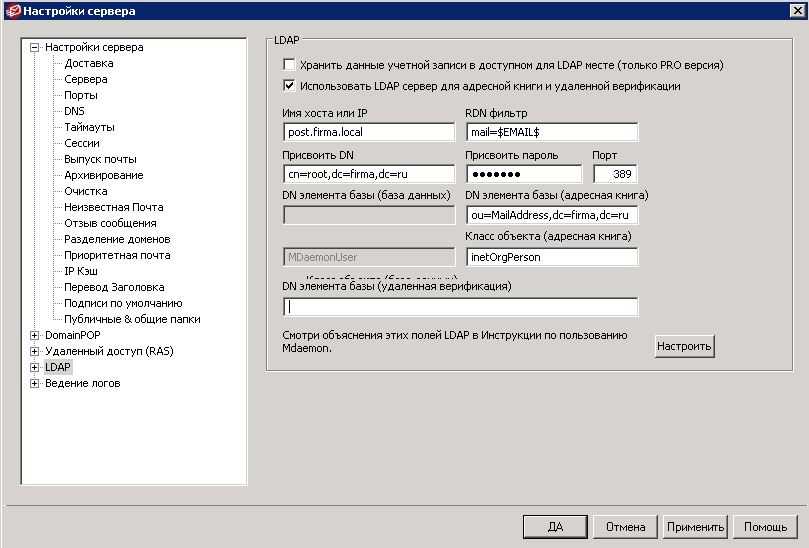Open help with Помощь button

pyautogui.click(x=765, y=527)
